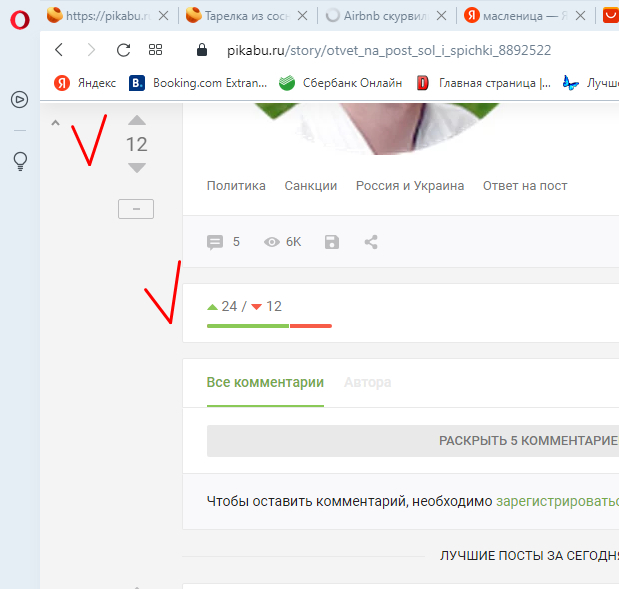
Task: Click the small scroll-up chevron at left
Action: pos(55,123)
